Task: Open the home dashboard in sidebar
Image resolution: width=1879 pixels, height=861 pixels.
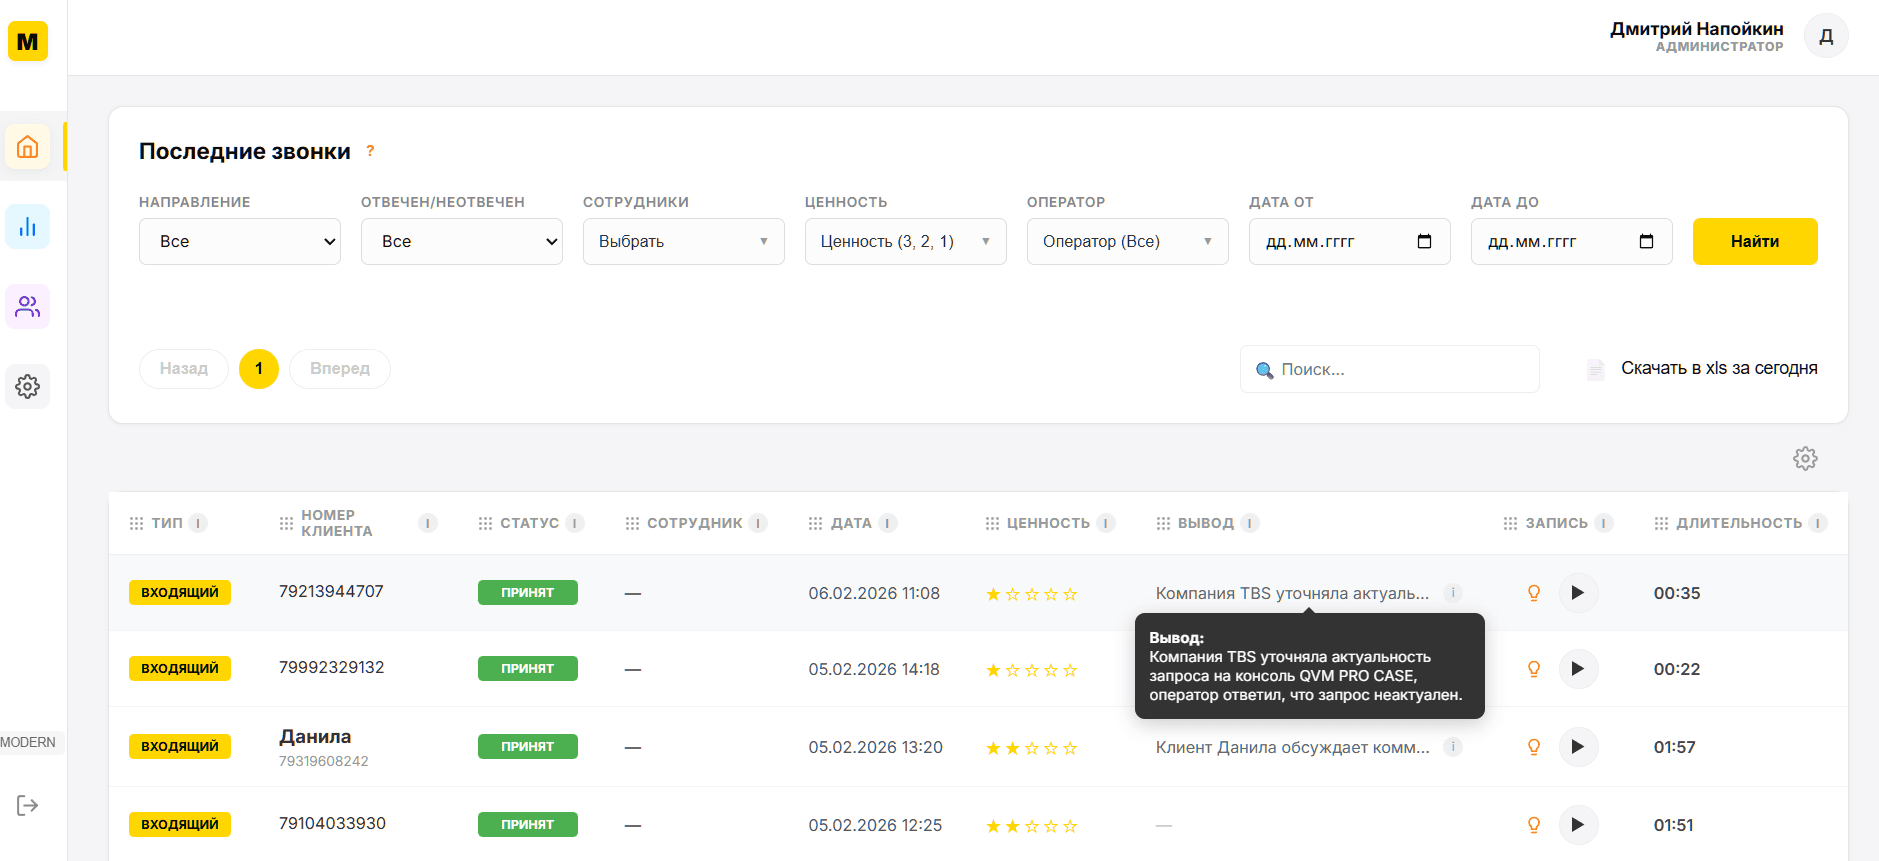Action: pos(28,147)
